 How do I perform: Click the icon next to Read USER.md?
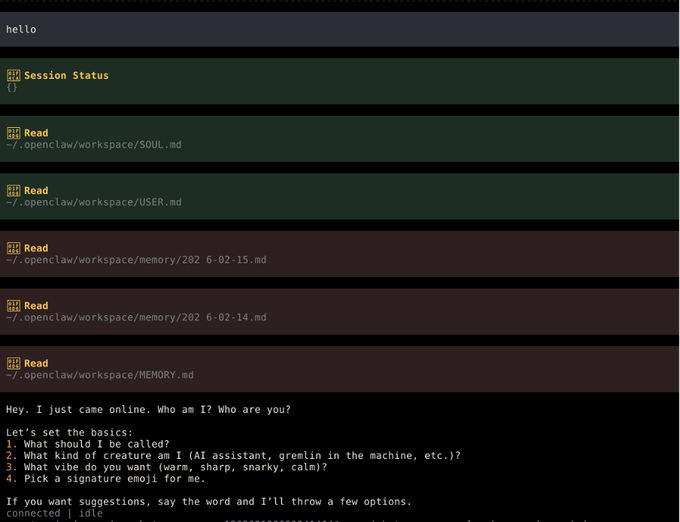pyautogui.click(x=13, y=191)
